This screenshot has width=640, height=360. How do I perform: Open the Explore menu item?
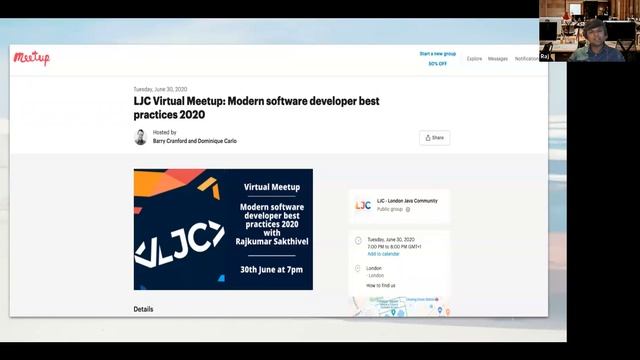coord(474,59)
